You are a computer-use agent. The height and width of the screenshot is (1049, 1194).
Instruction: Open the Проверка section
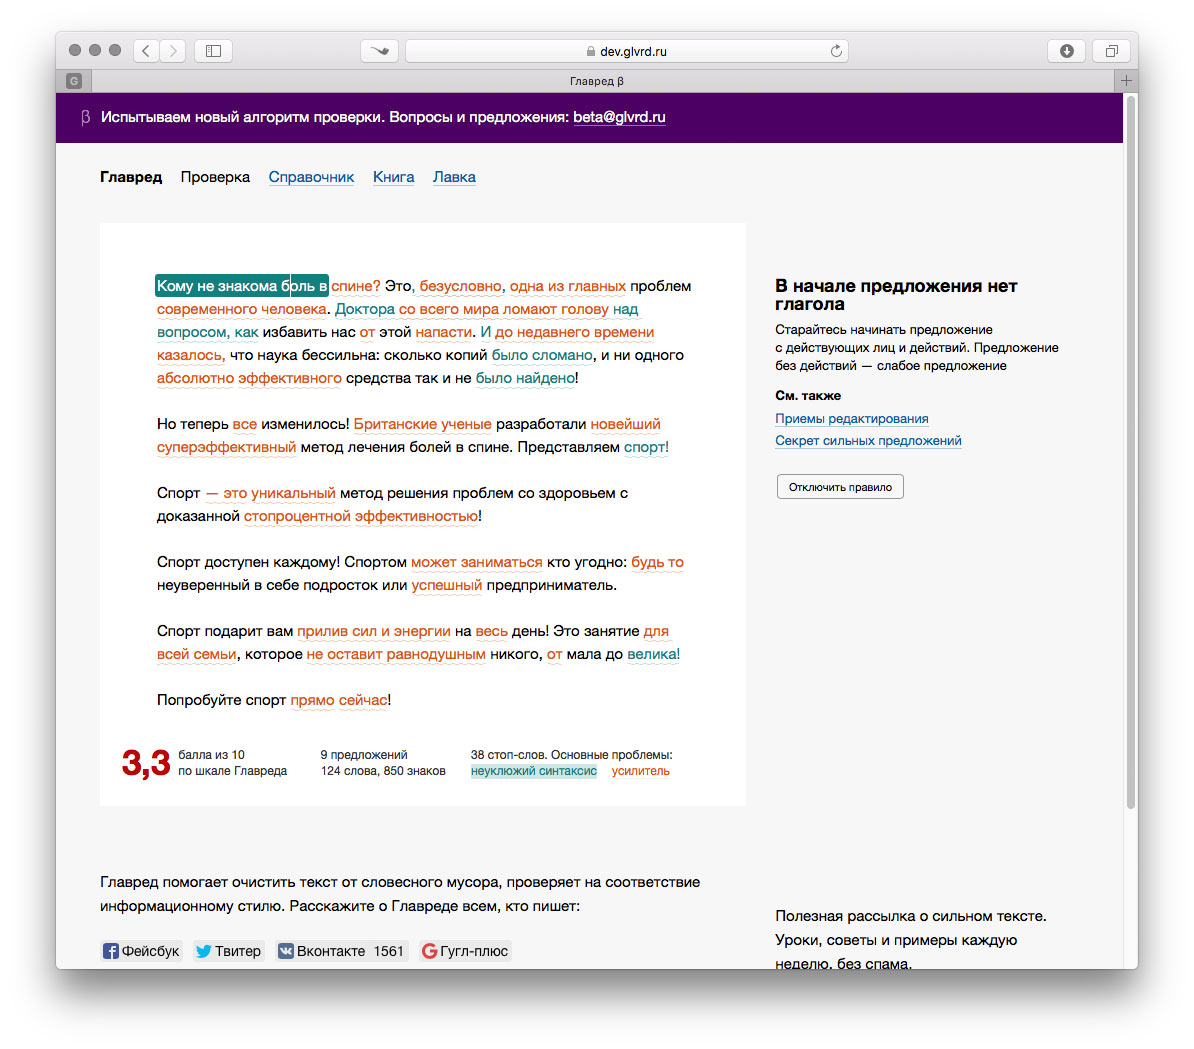click(x=215, y=177)
